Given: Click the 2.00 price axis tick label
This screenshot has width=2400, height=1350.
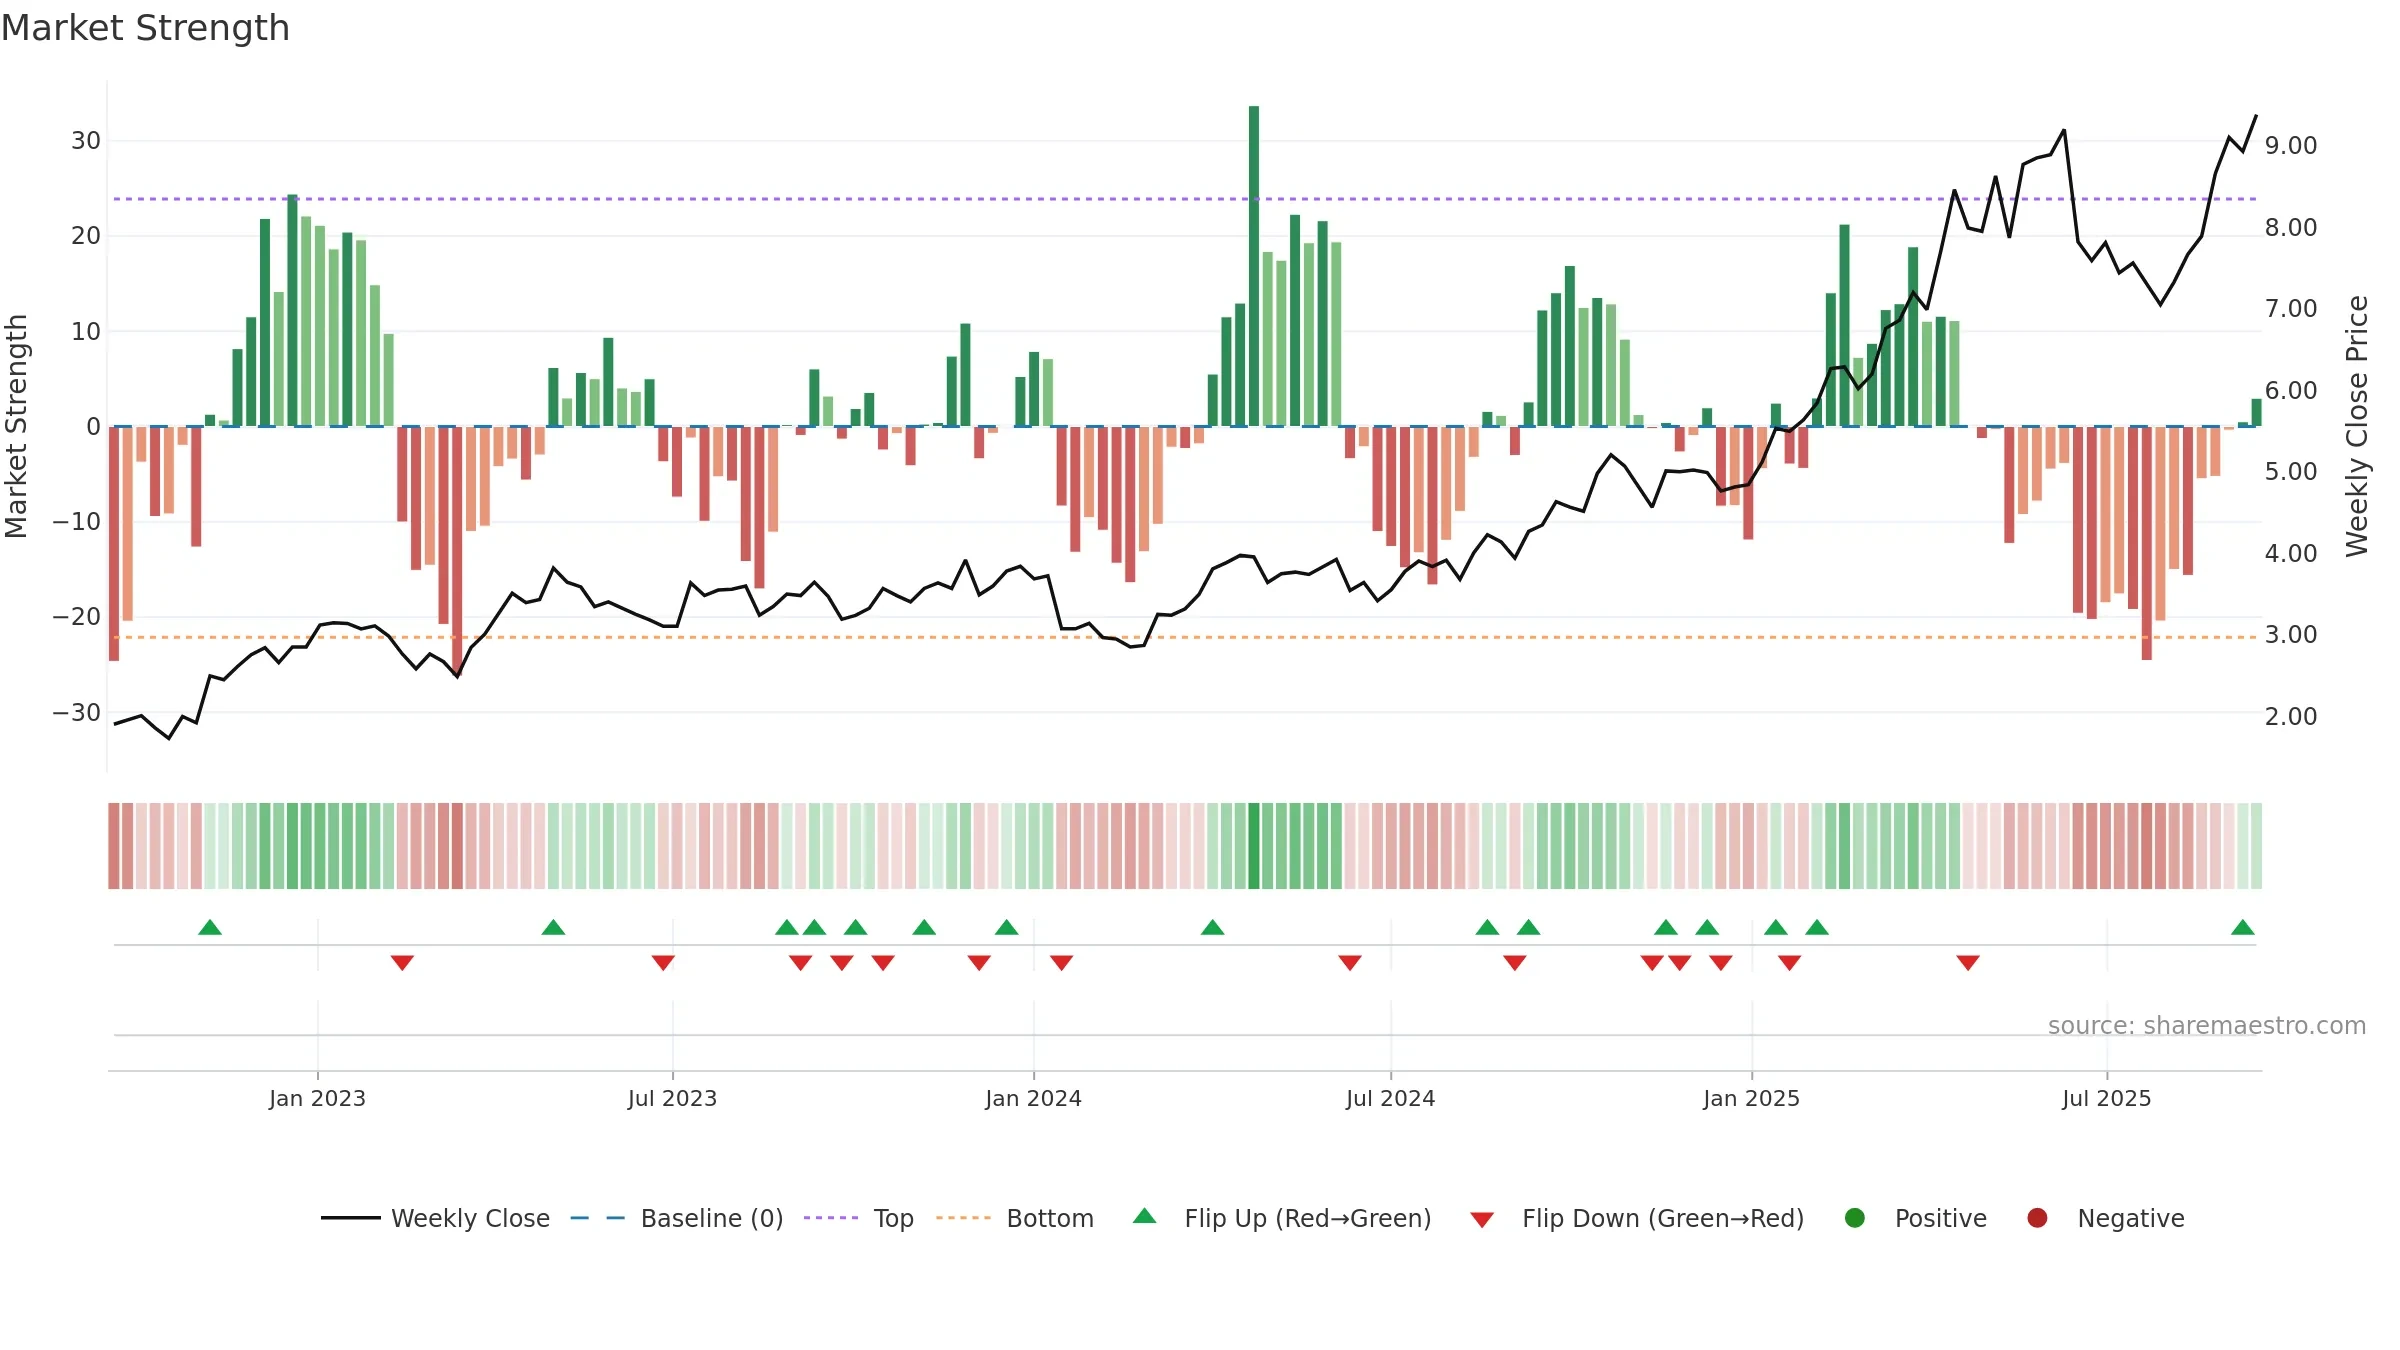Looking at the screenshot, I should 2291,716.
